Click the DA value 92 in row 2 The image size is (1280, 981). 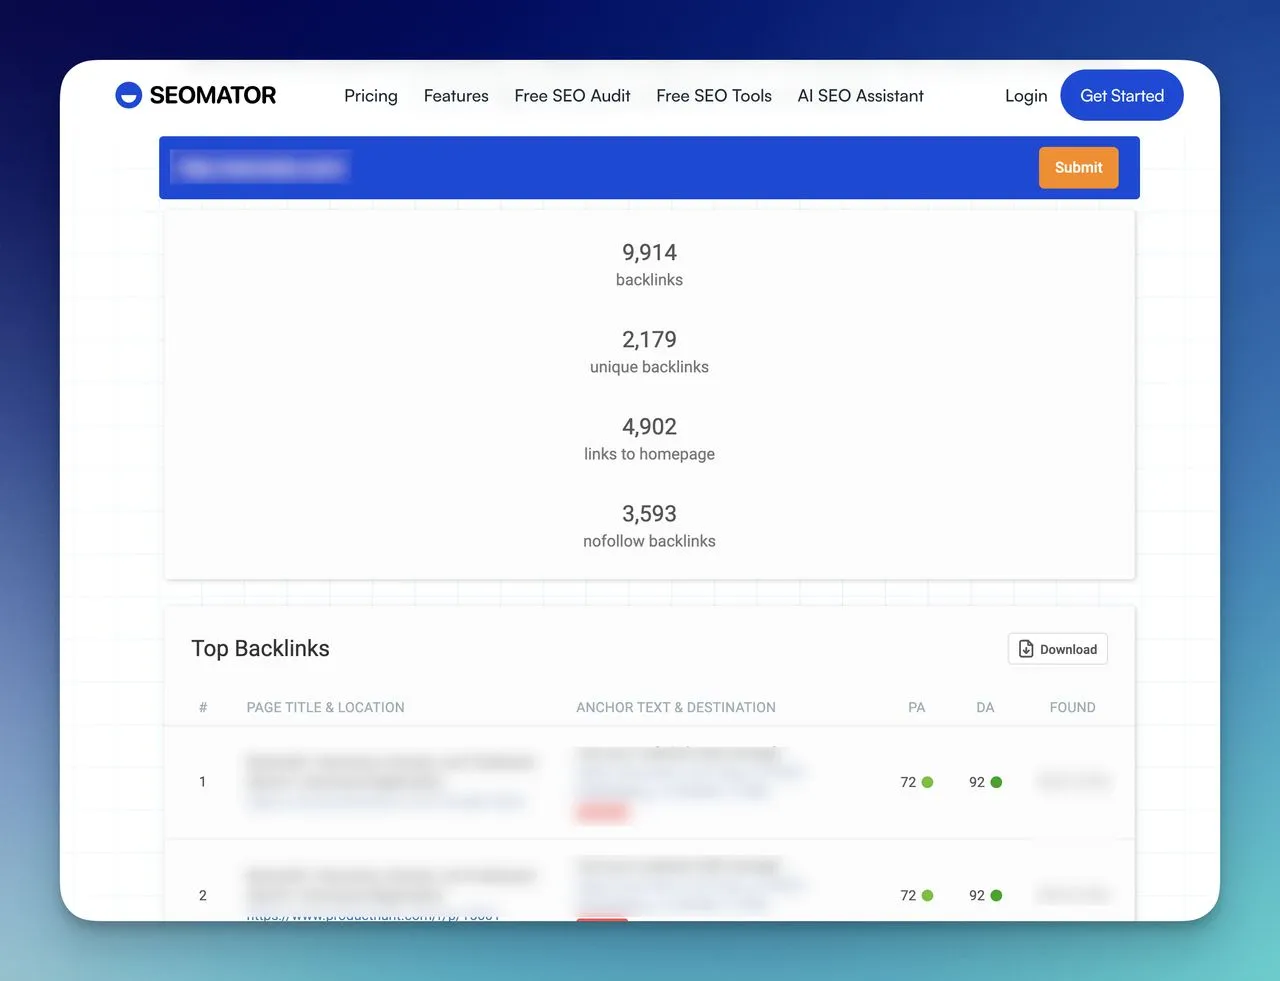click(x=977, y=895)
